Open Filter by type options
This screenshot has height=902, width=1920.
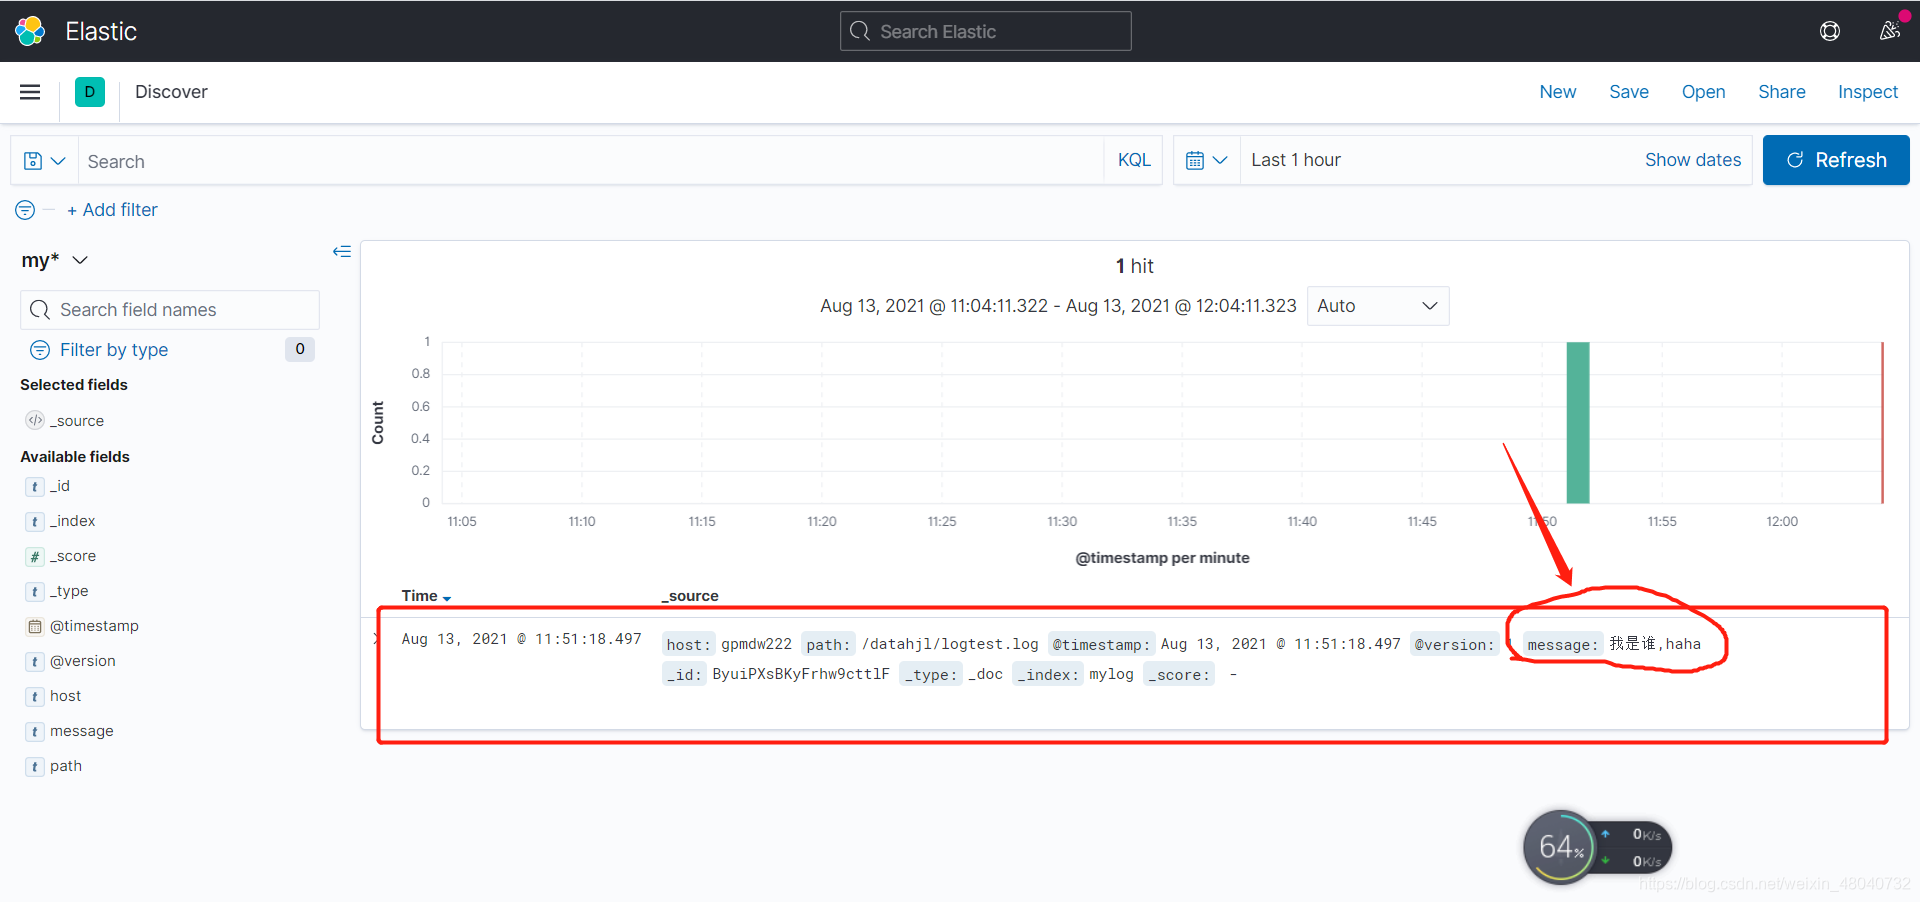pos(114,350)
